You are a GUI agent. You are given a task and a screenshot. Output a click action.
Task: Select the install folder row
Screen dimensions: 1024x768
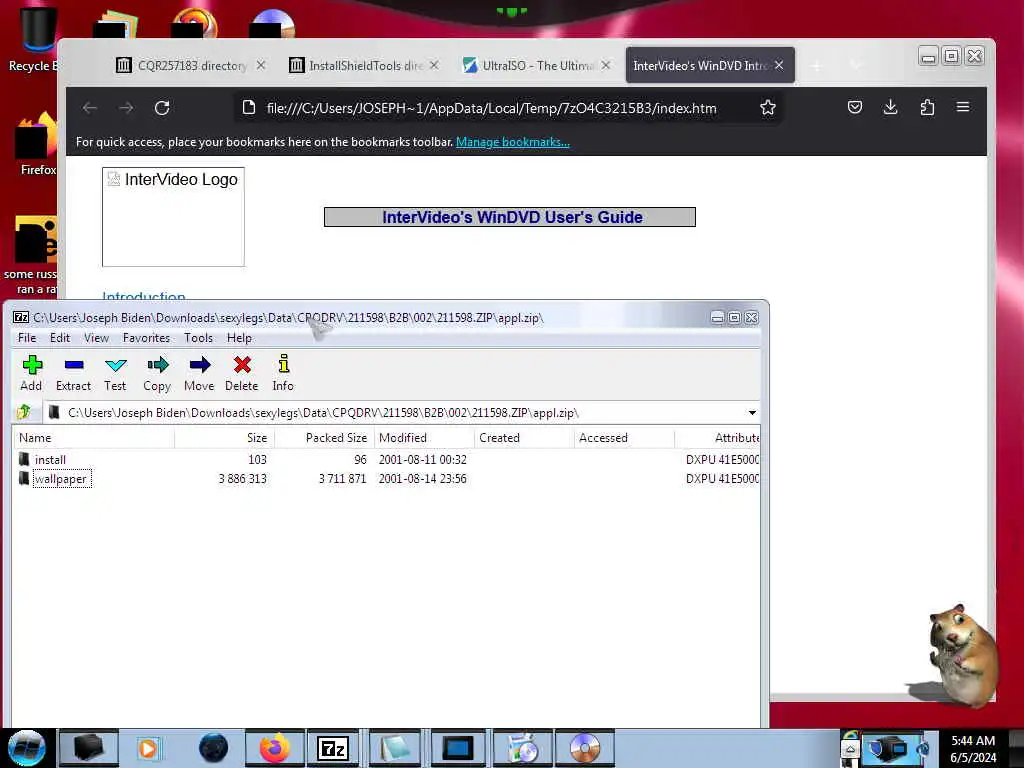385,460
